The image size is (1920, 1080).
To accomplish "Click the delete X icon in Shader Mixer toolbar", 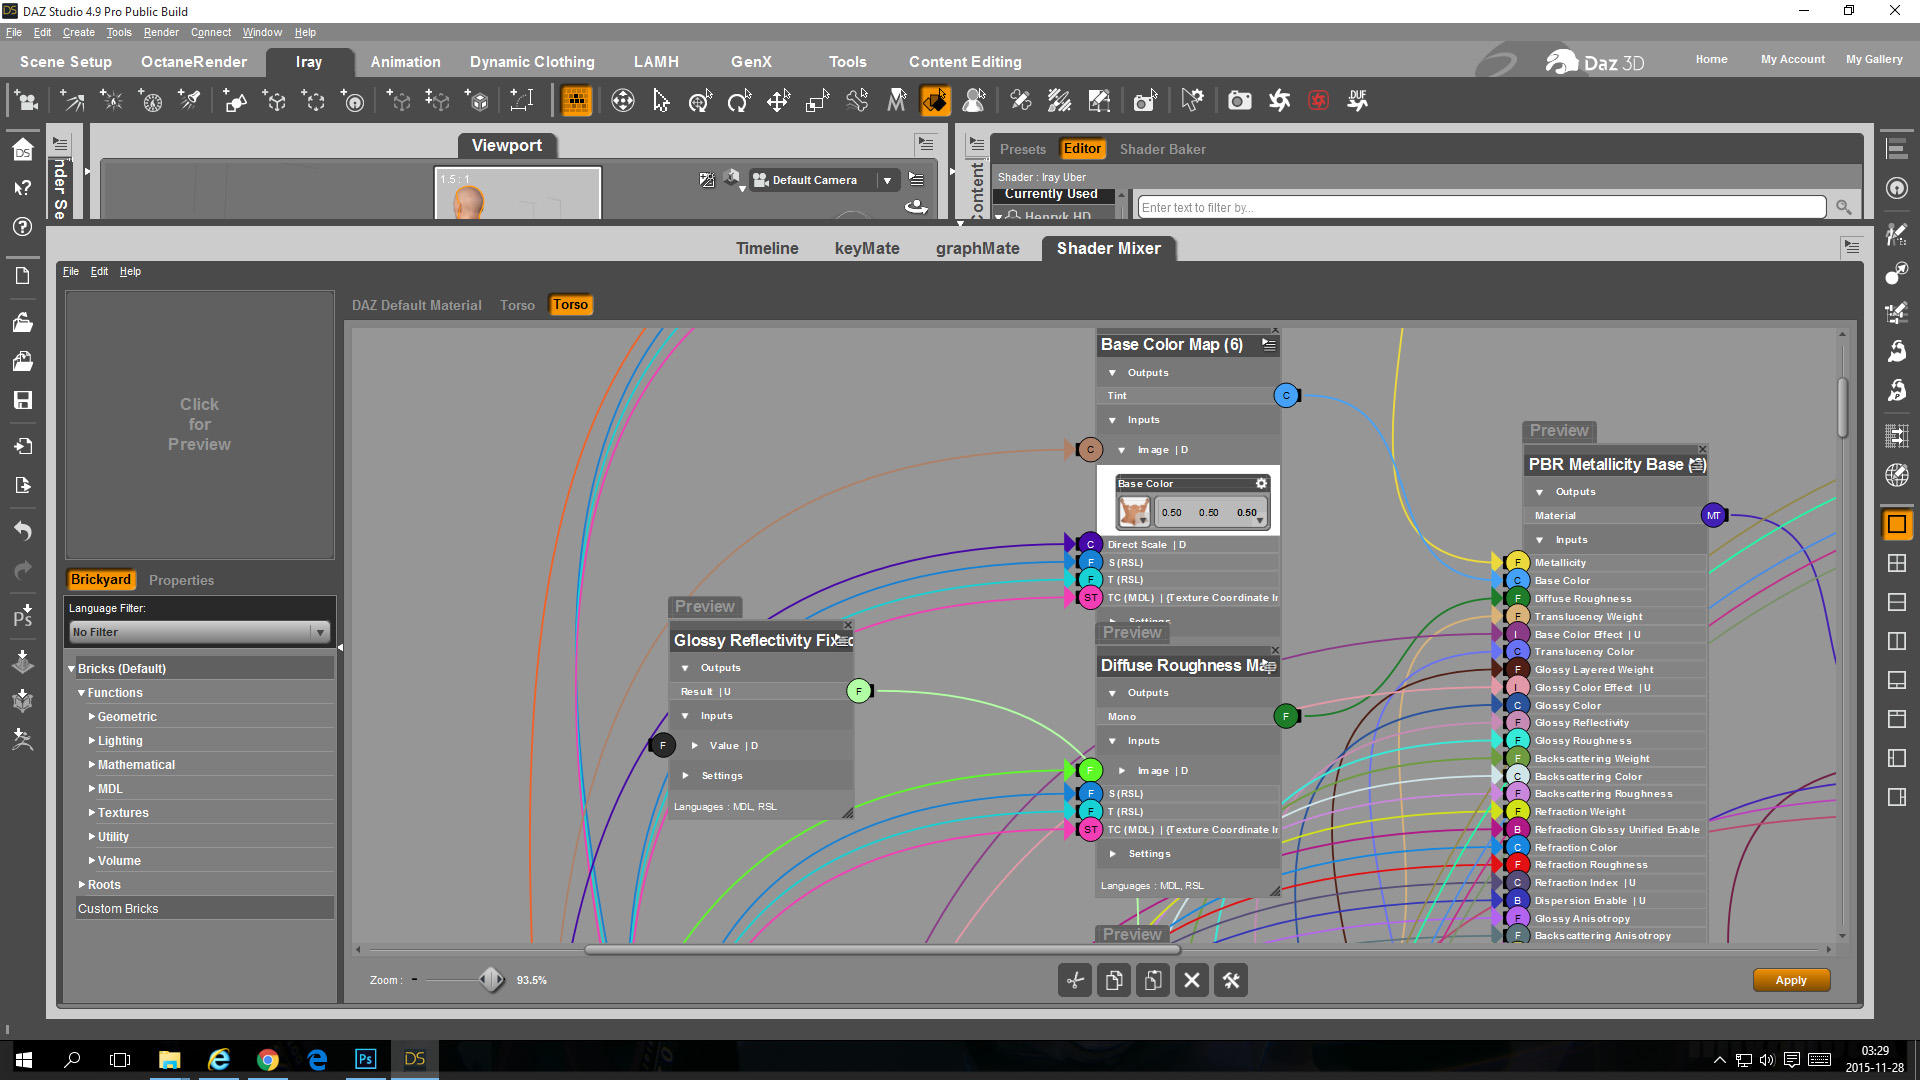I will point(1192,981).
